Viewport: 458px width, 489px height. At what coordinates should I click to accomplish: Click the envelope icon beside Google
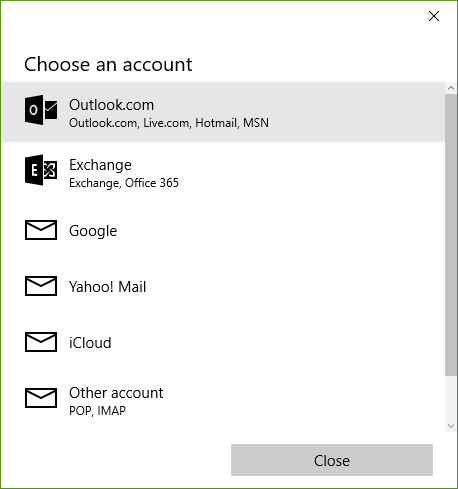pos(41,230)
